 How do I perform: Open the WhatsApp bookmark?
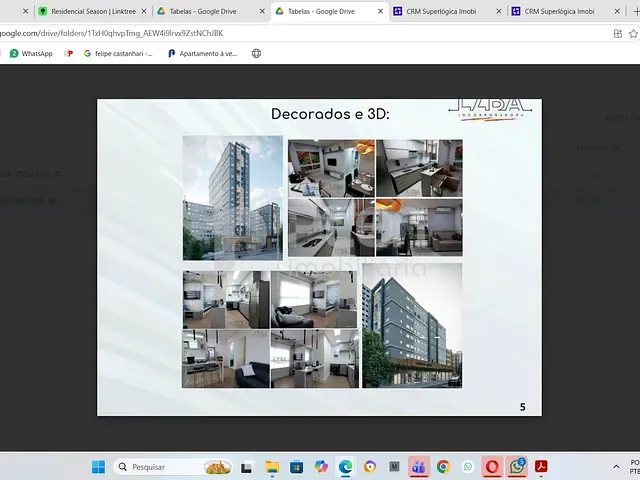click(x=31, y=53)
